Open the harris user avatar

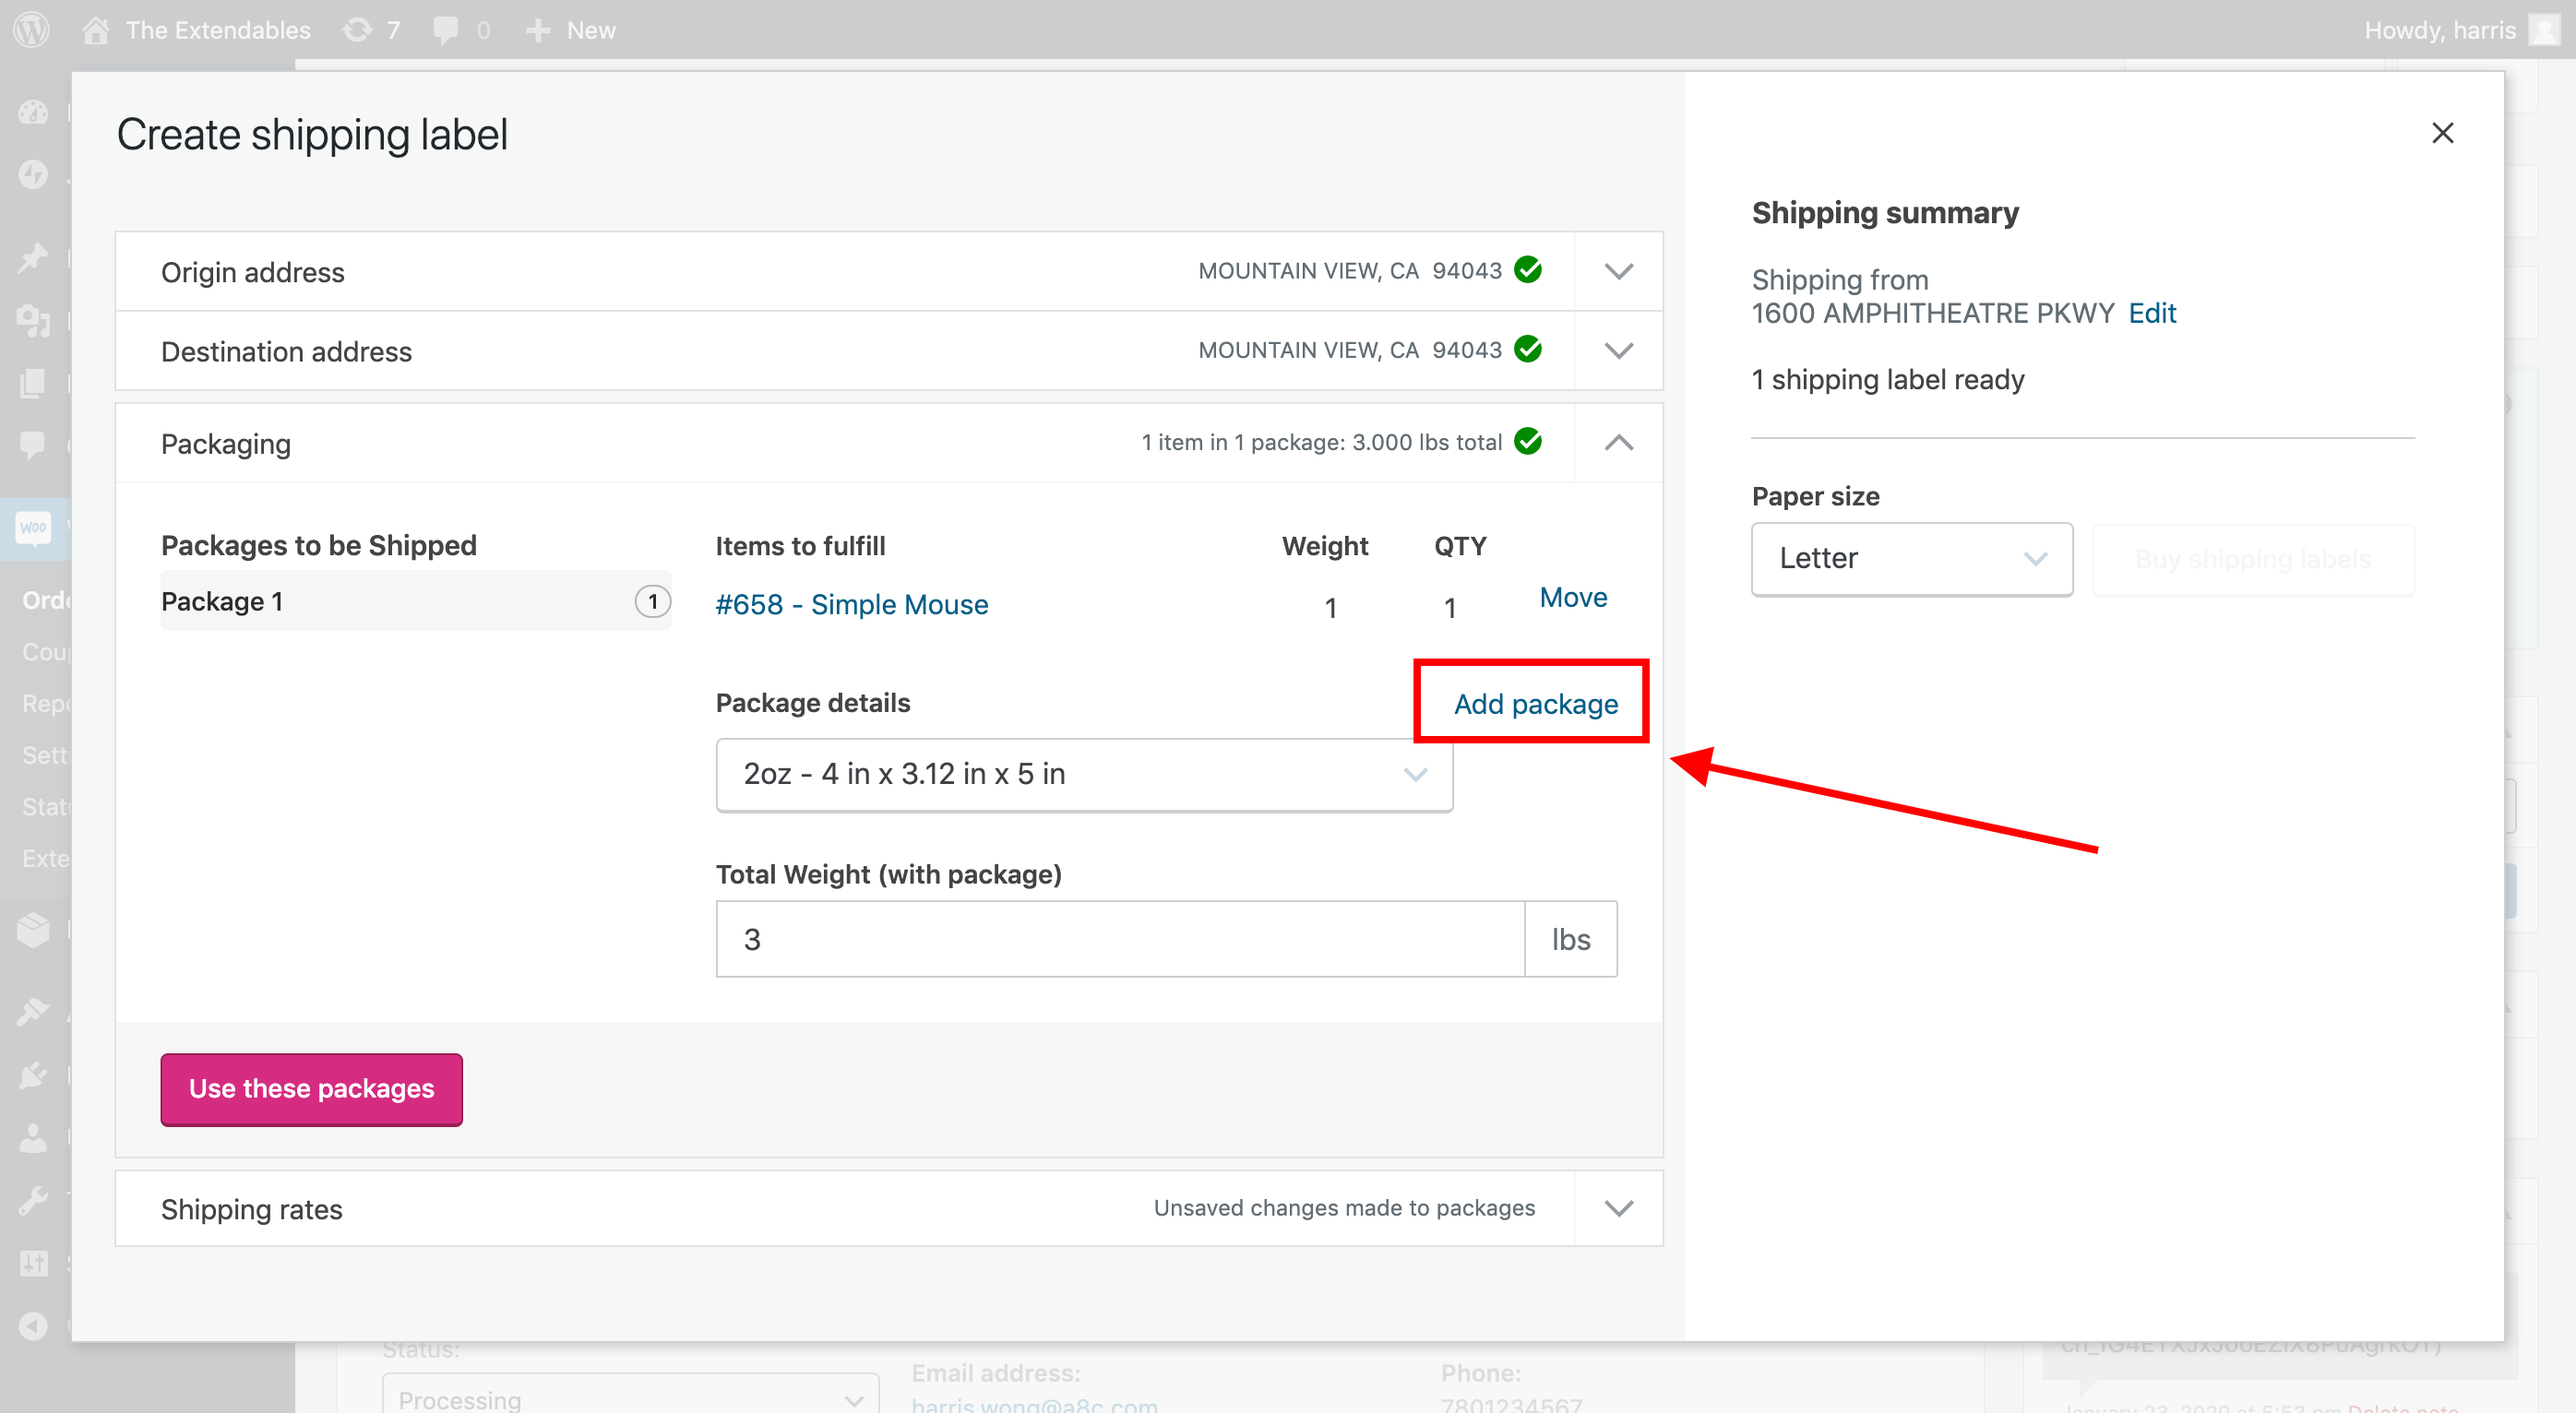2543,29
